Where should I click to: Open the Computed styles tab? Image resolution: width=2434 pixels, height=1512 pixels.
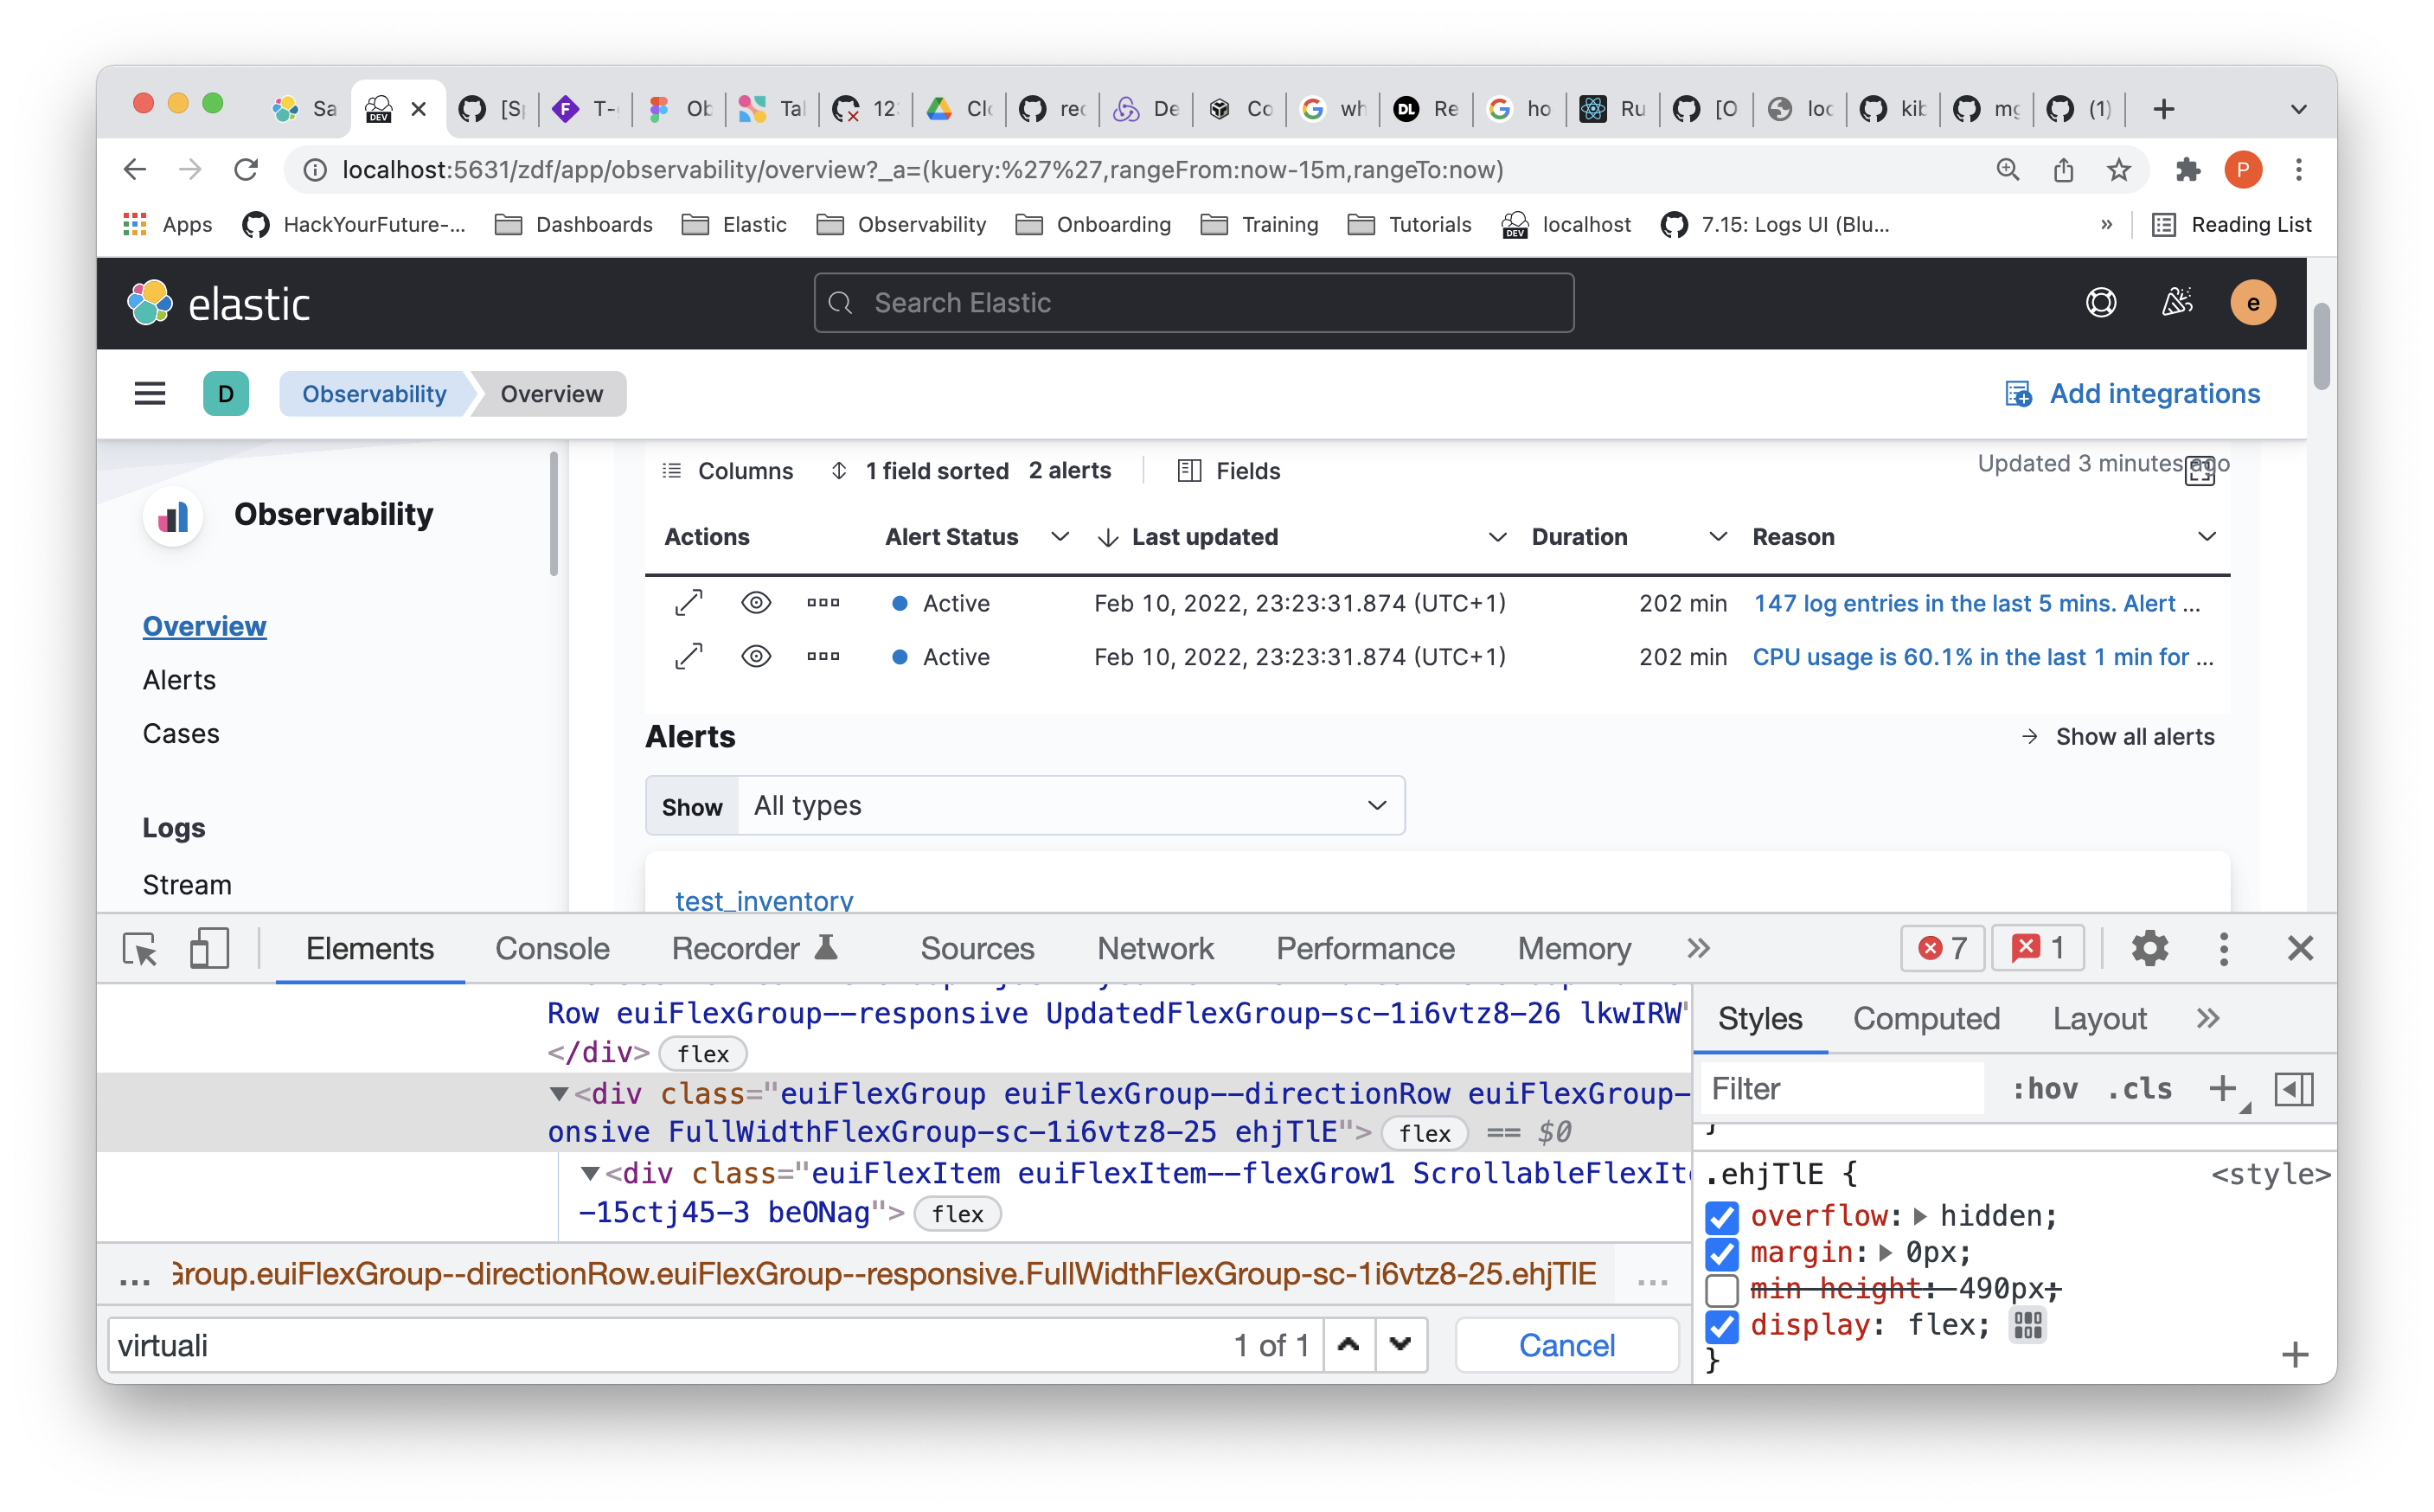(x=1926, y=1019)
